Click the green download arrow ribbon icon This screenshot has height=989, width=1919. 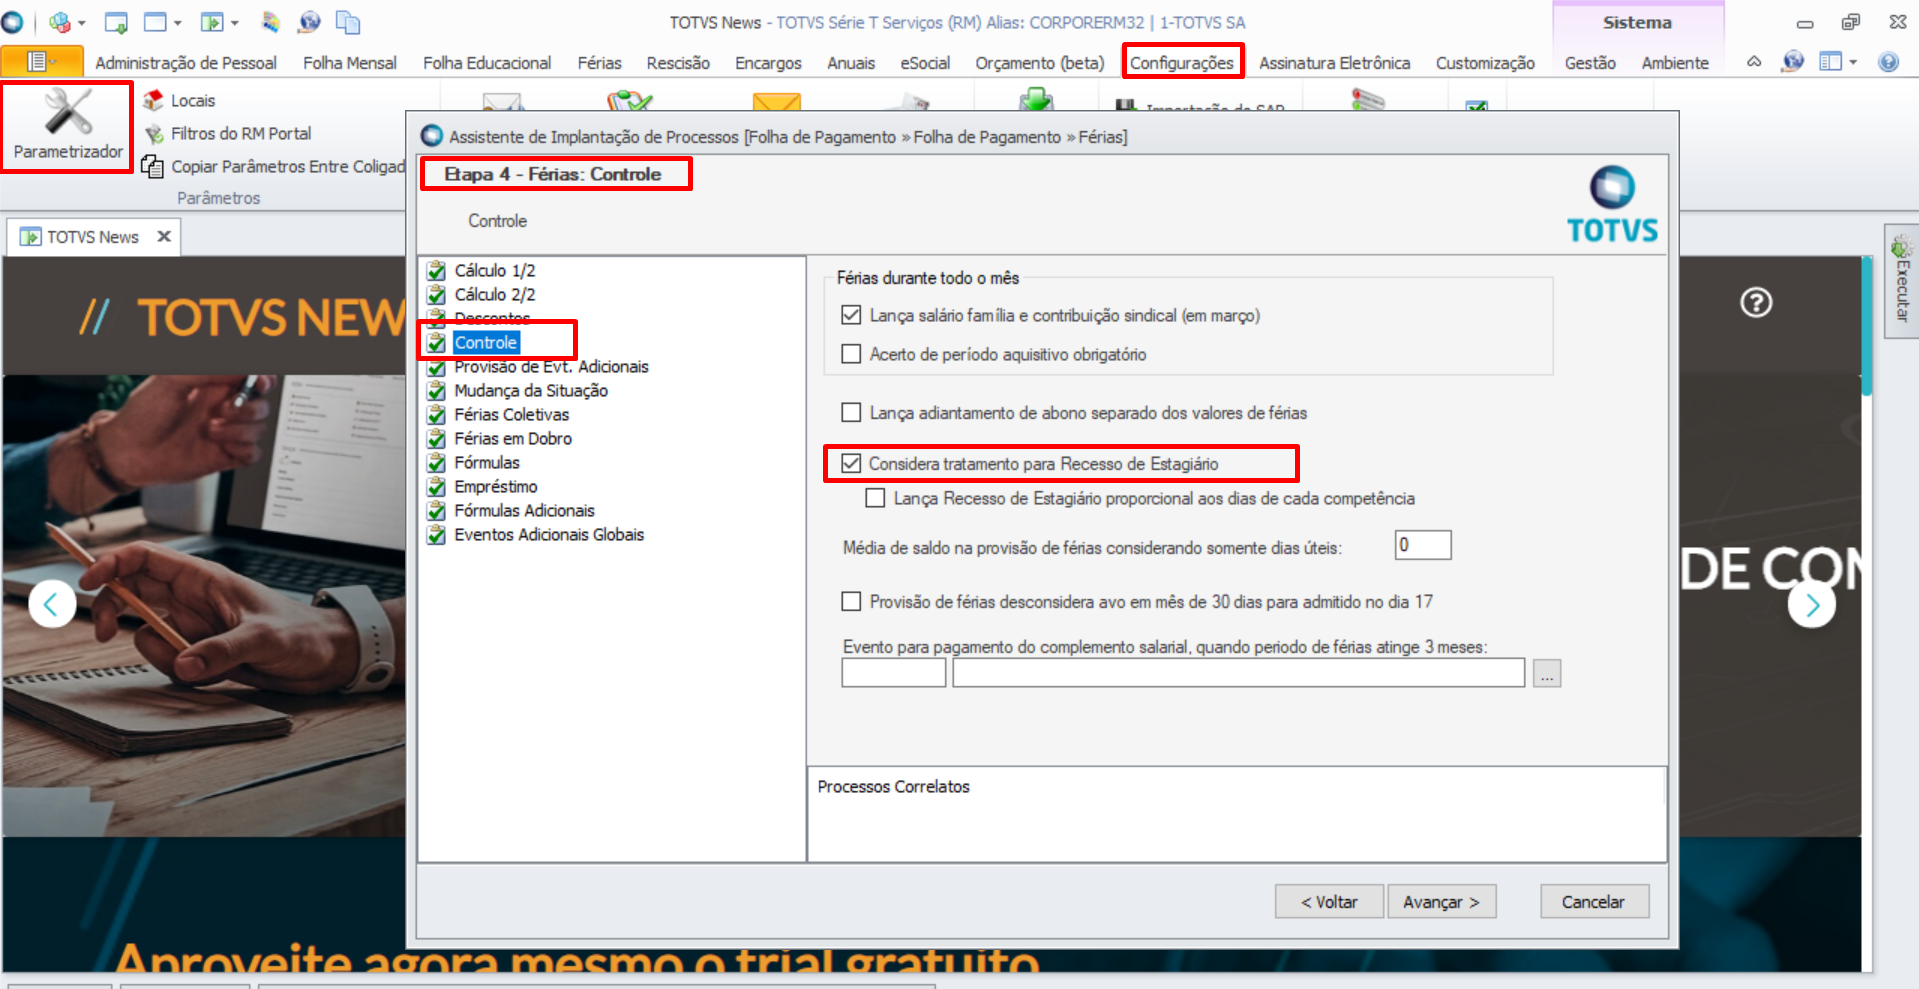pyautogui.click(x=1036, y=100)
